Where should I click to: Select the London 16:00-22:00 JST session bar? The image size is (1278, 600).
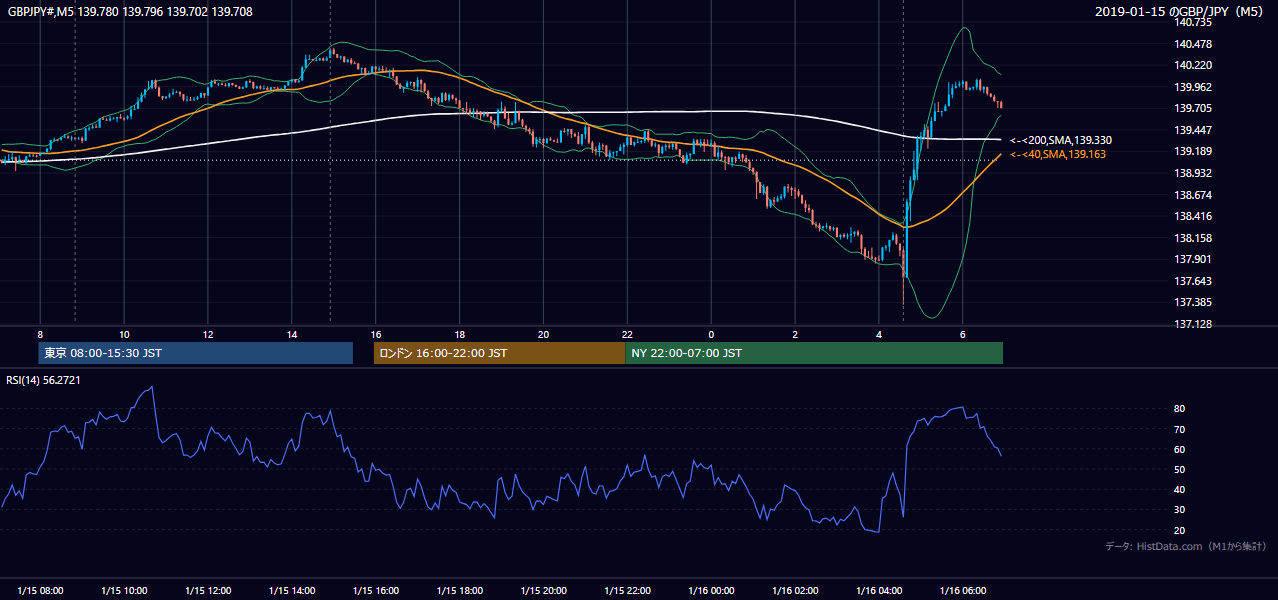click(x=499, y=353)
